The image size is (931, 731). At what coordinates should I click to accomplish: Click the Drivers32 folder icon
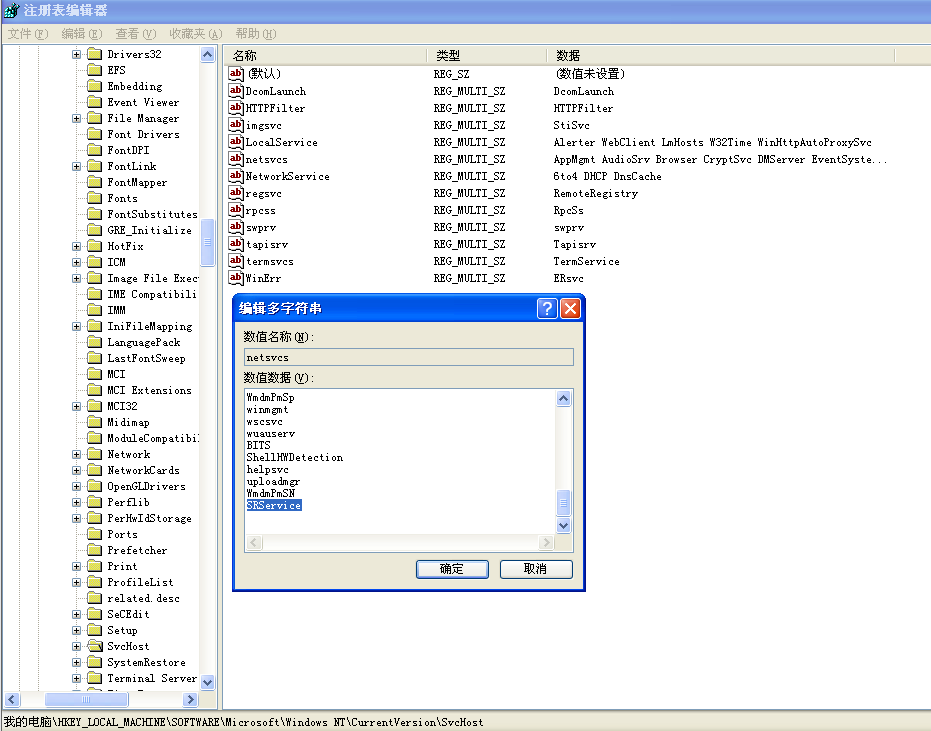click(x=94, y=54)
